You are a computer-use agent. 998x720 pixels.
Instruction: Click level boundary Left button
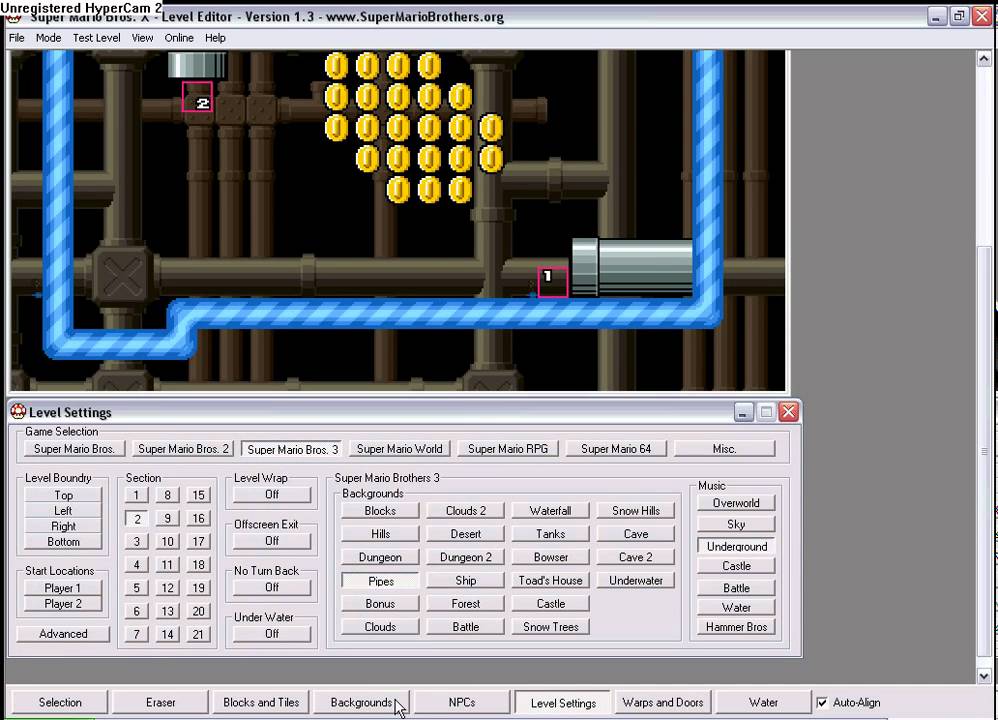(63, 511)
